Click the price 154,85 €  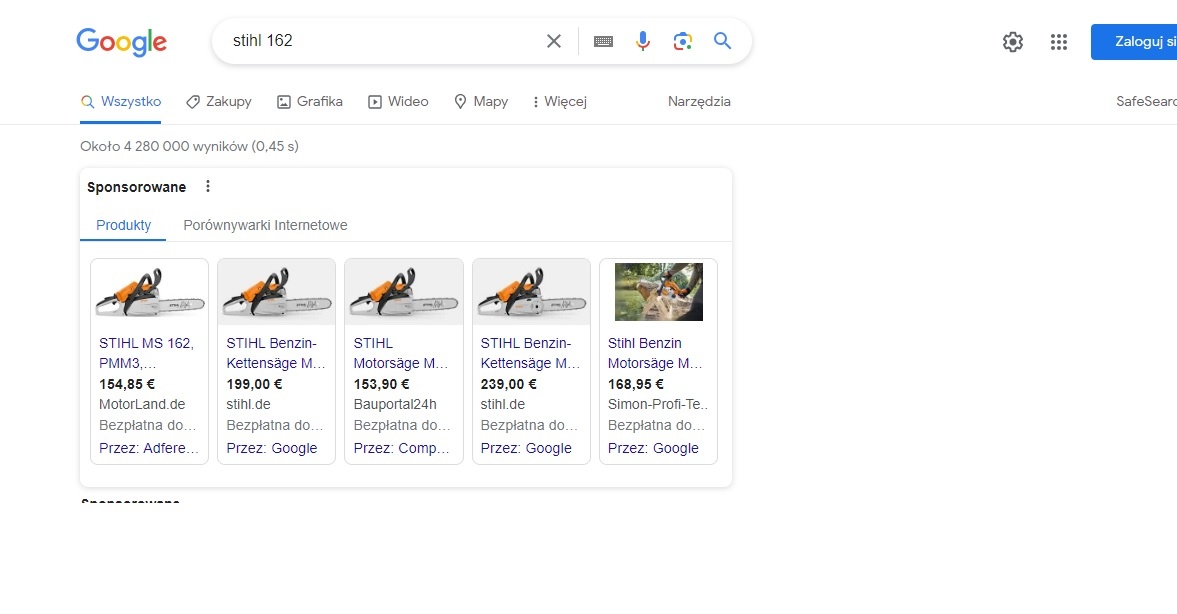coord(127,384)
